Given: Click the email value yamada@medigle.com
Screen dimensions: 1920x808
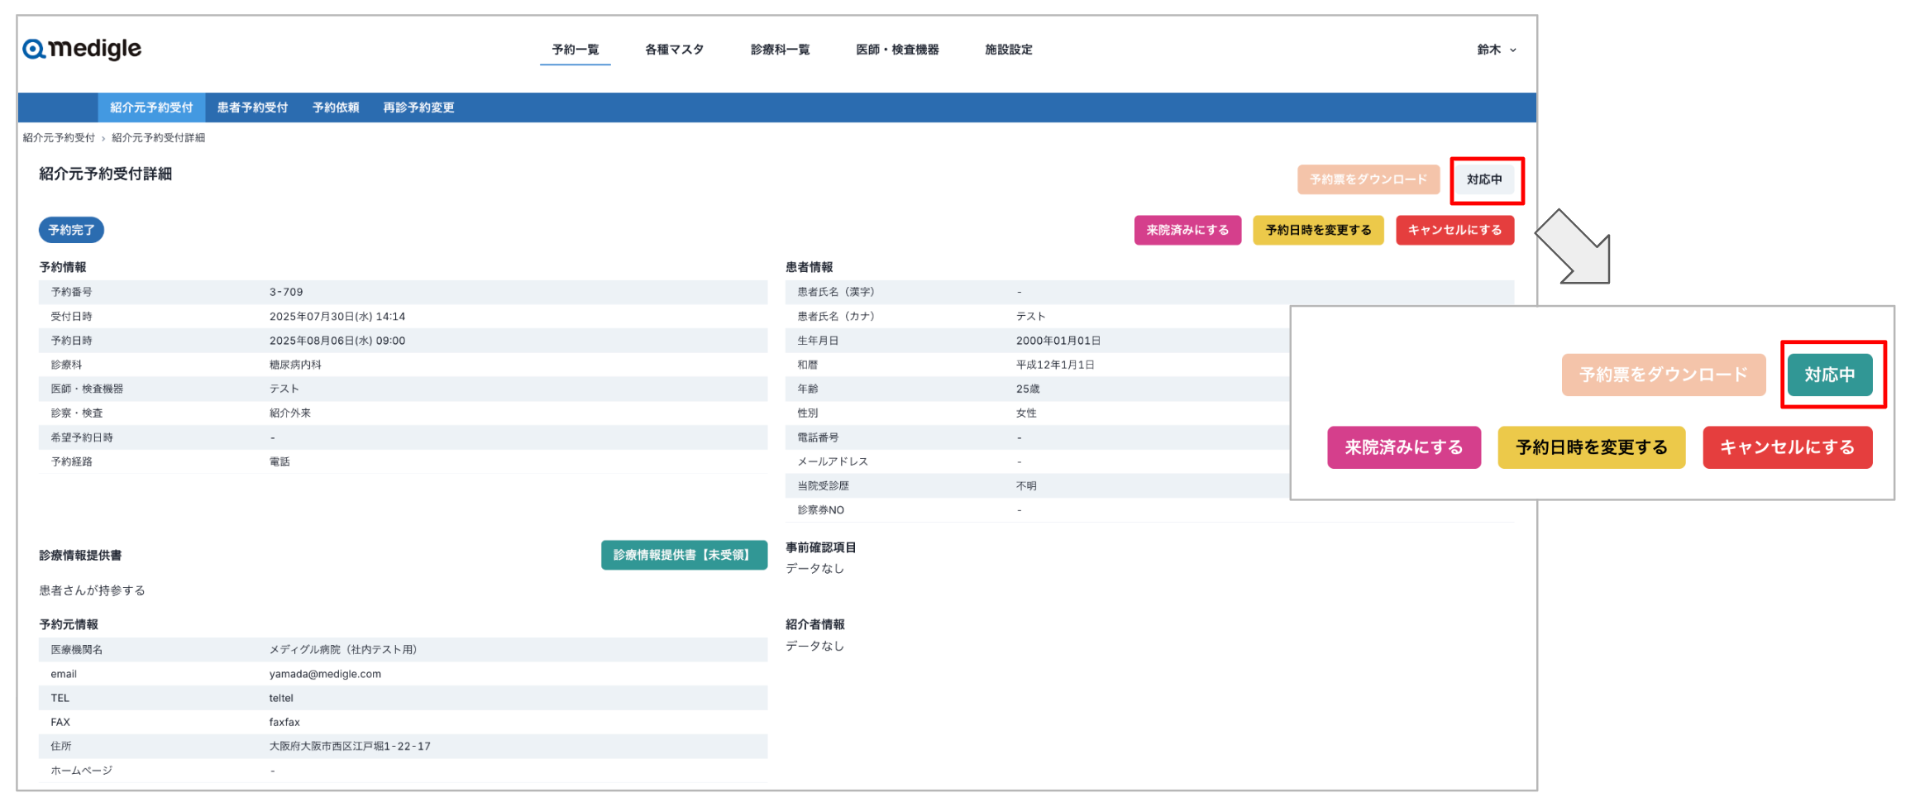Looking at the screenshot, I should pos(325,674).
